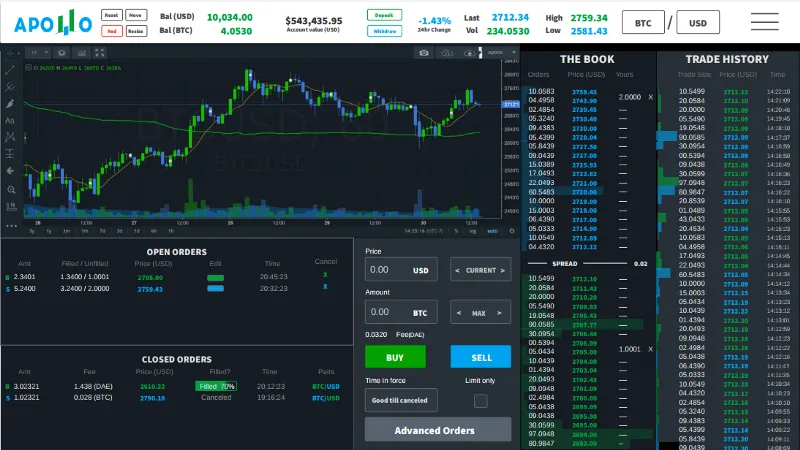Toggle the Limit only checkbox
The height and width of the screenshot is (450, 800).
point(481,401)
